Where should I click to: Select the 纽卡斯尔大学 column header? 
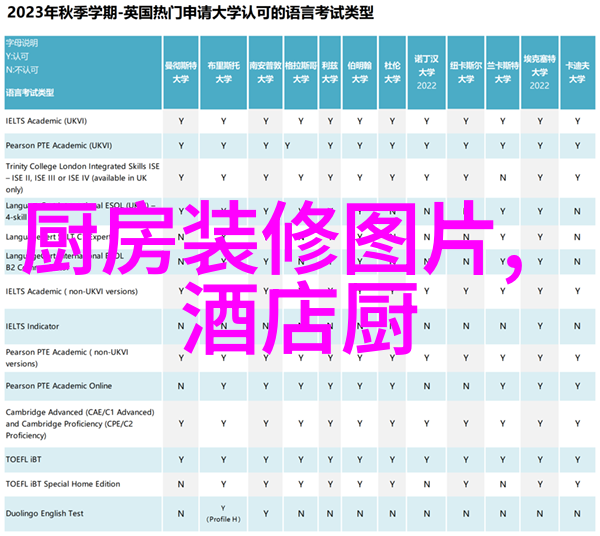tap(466, 72)
